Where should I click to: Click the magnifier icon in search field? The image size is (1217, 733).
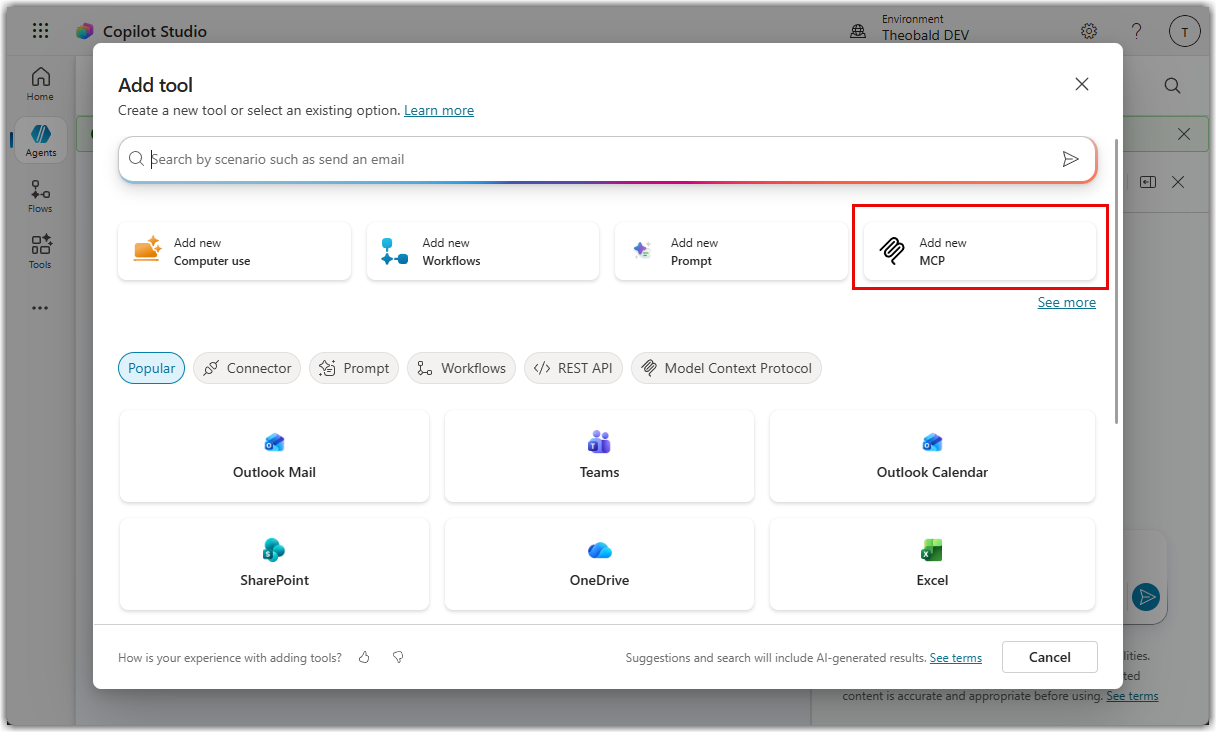click(x=136, y=159)
